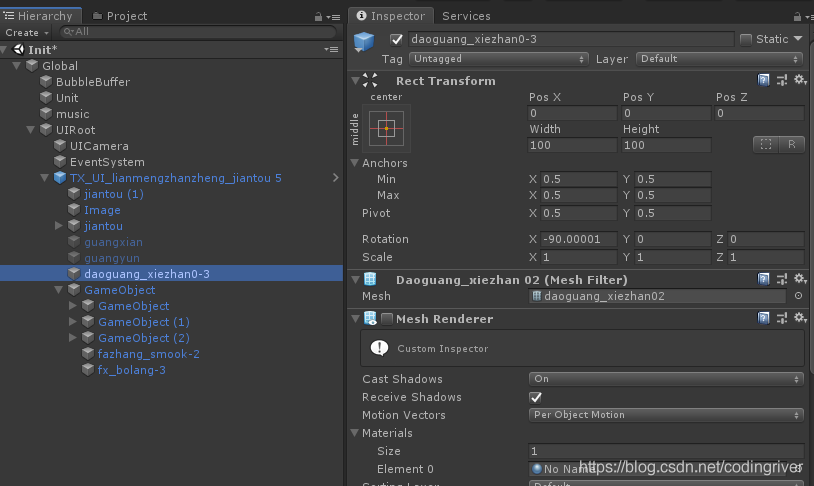This screenshot has width=814, height=486.
Task: Switch to the Services tab
Action: pyautogui.click(x=466, y=16)
